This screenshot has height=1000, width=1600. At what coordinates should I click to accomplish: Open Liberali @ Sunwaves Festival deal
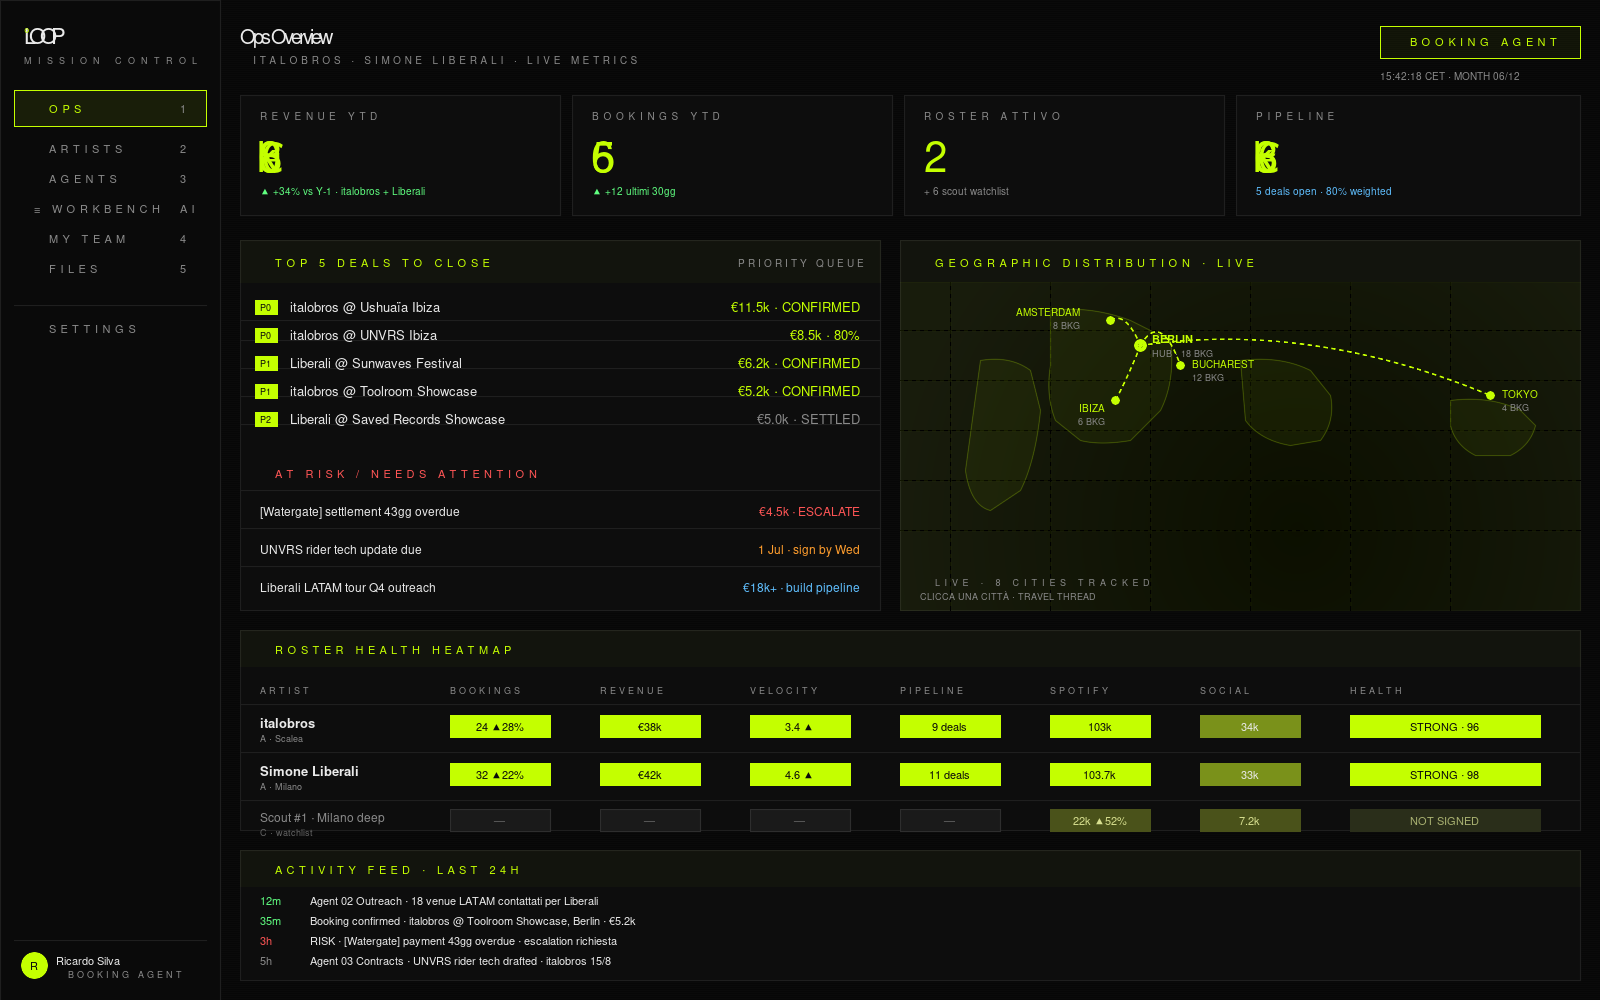(560, 364)
